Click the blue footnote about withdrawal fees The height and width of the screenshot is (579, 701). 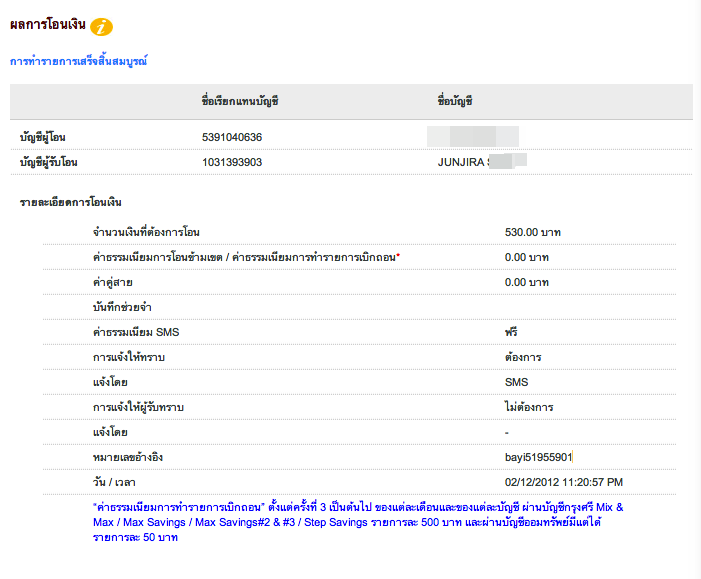(358, 522)
